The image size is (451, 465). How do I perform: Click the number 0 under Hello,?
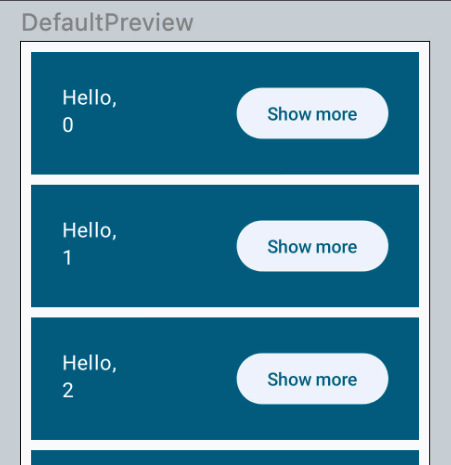(x=68, y=125)
